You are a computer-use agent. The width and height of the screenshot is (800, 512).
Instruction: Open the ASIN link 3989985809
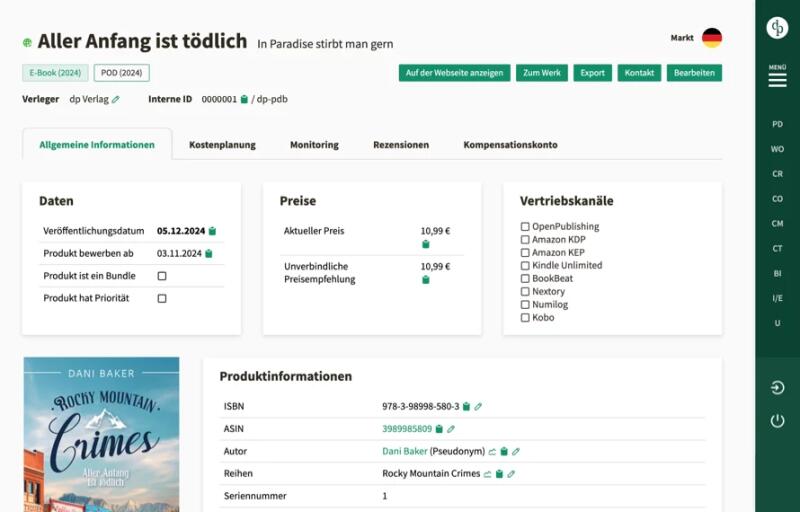(x=407, y=429)
